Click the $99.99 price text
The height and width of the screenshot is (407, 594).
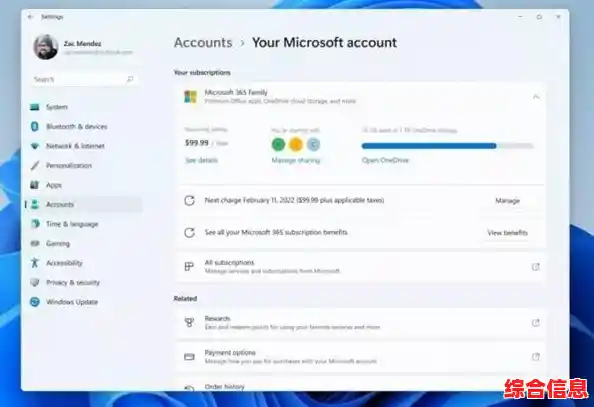click(x=197, y=143)
